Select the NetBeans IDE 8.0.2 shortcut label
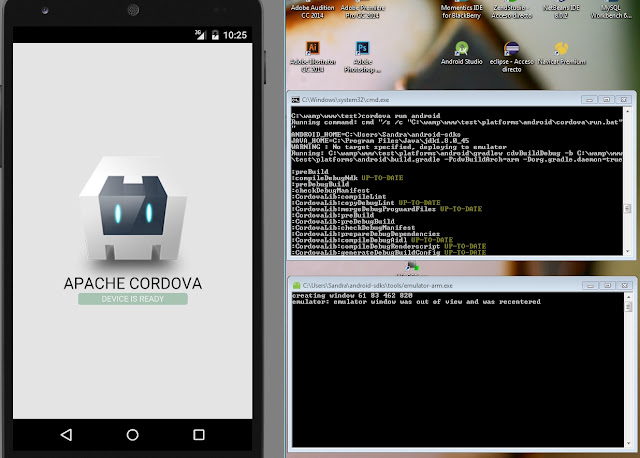640x458 pixels. tap(561, 11)
